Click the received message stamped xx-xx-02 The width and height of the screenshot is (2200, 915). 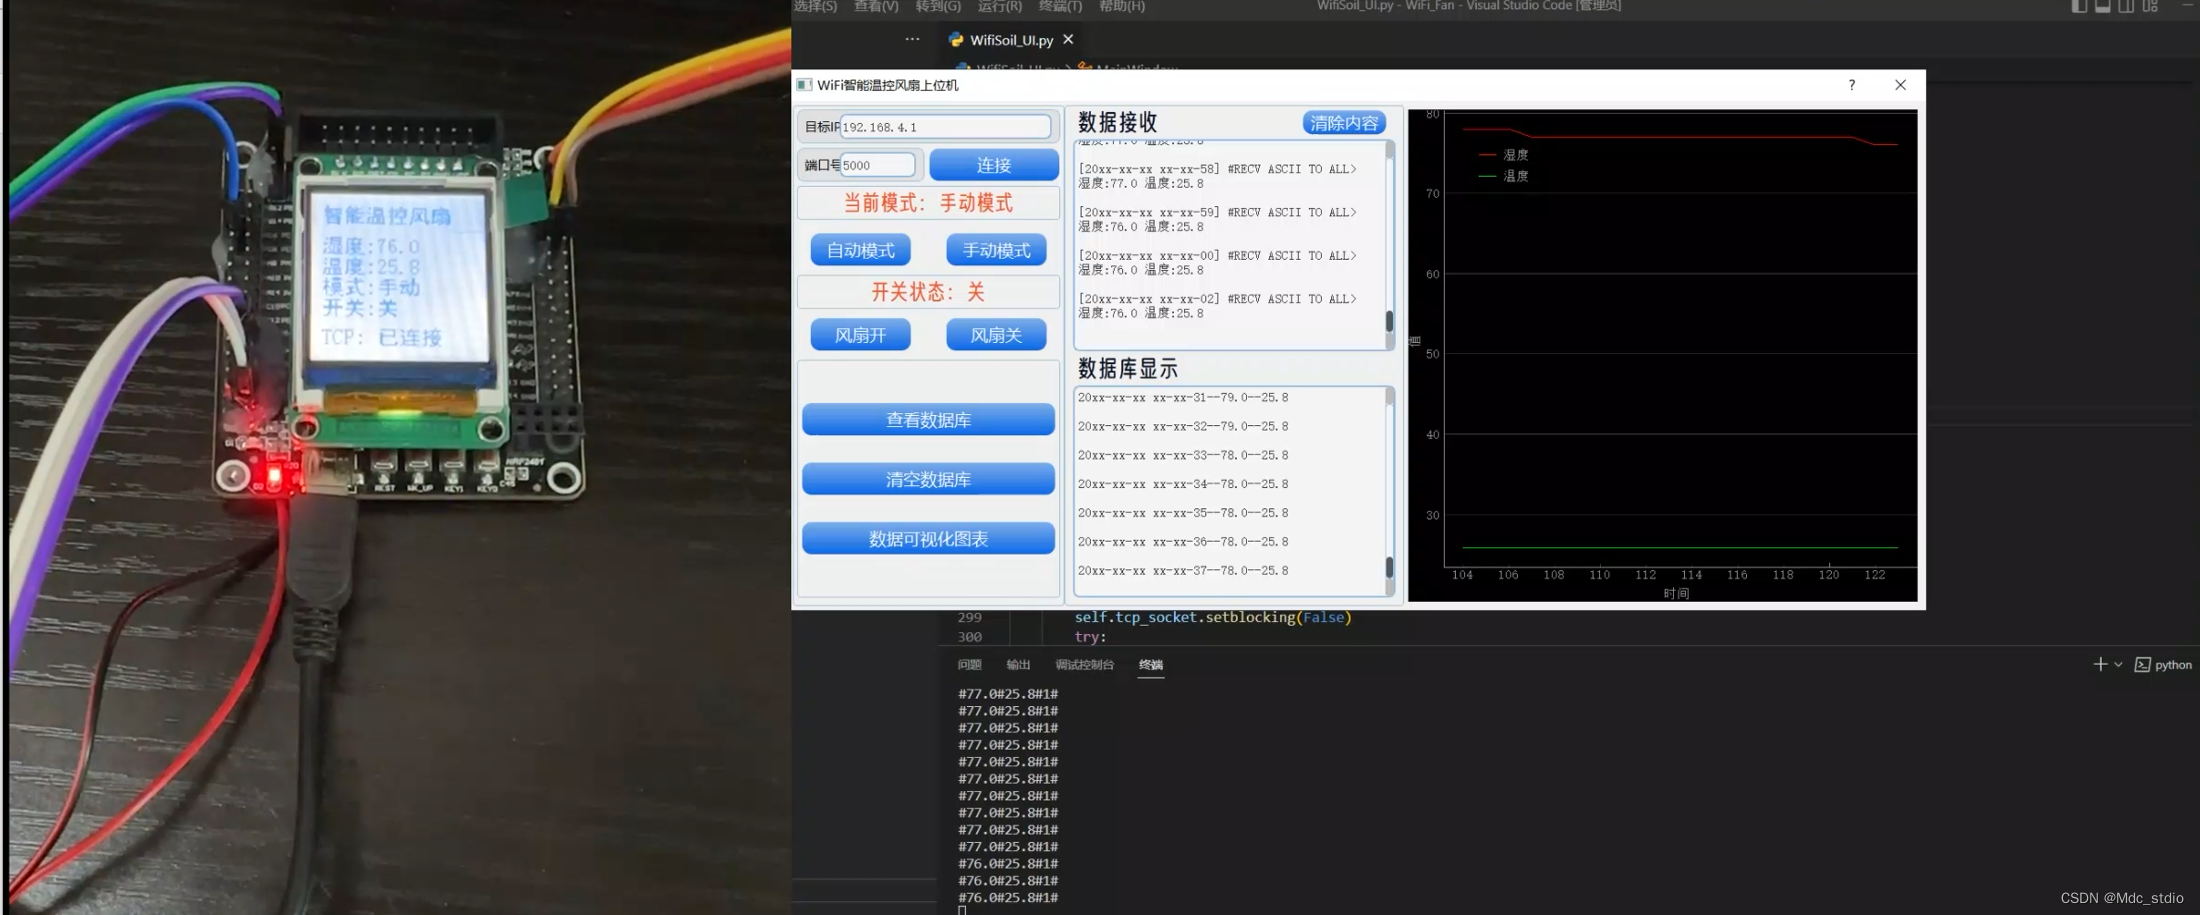1217,306
